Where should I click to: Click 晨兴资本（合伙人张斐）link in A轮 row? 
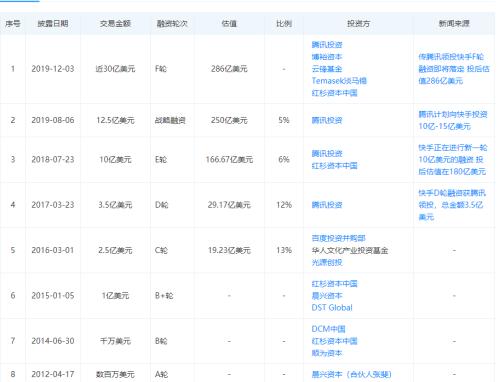(x=351, y=374)
